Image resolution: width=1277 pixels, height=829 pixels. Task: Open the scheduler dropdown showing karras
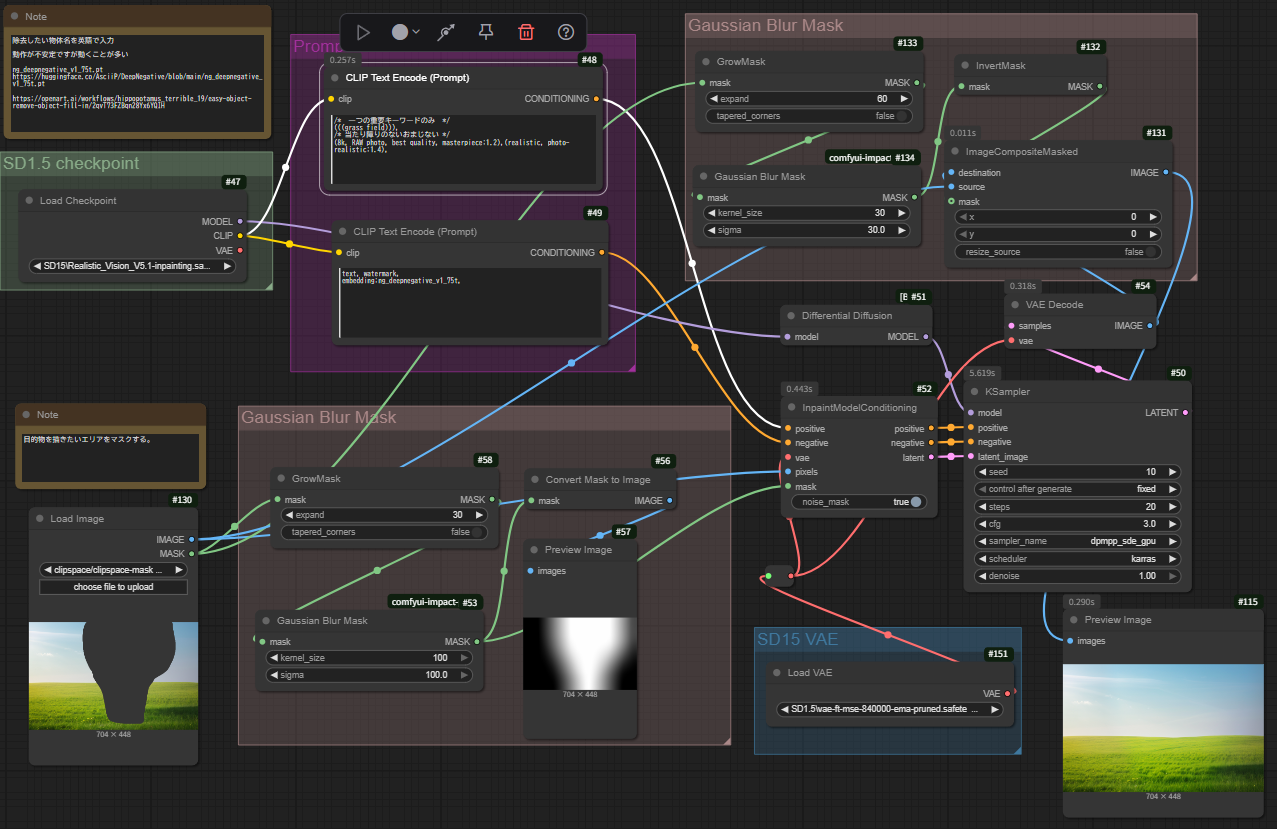[x=1077, y=559]
